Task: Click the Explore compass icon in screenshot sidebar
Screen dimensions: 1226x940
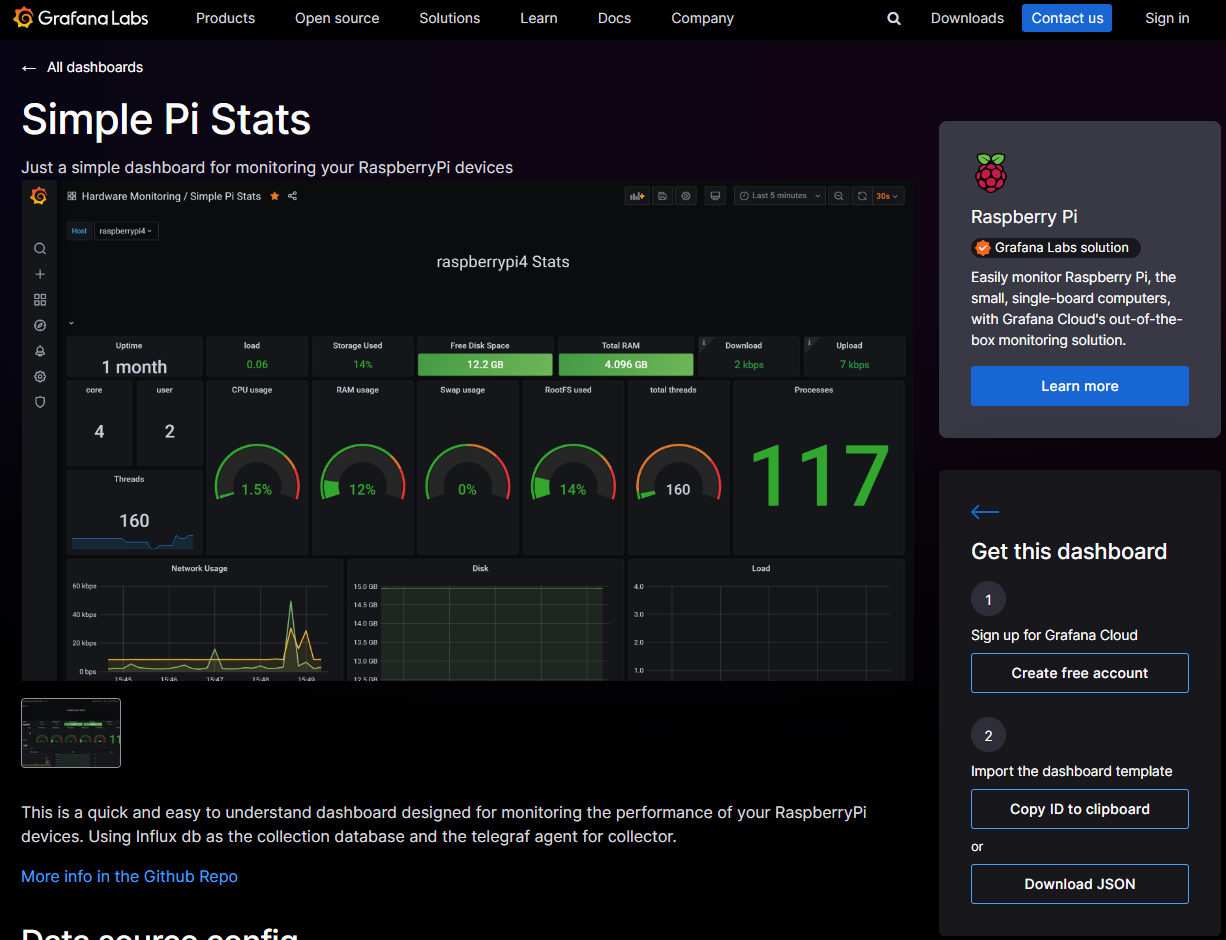Action: pos(40,325)
